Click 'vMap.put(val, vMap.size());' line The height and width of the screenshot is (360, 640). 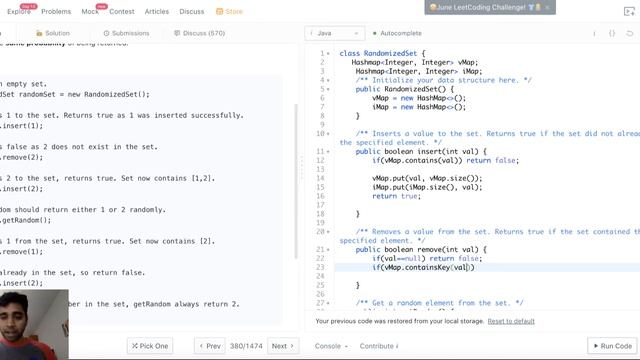point(427,178)
